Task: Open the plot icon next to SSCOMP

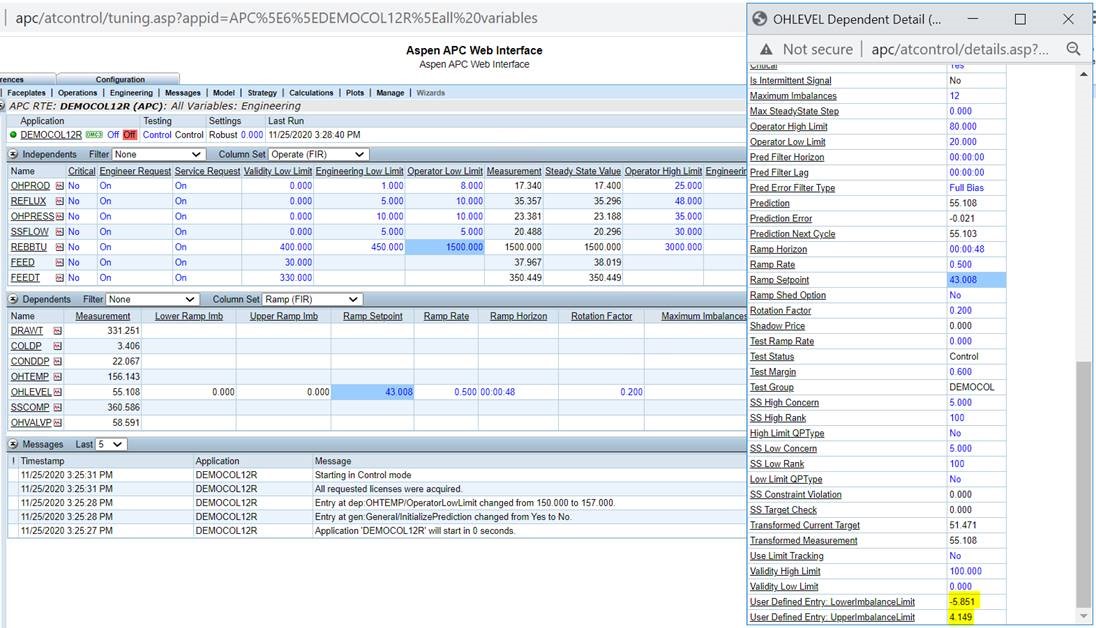Action: pyautogui.click(x=59, y=408)
